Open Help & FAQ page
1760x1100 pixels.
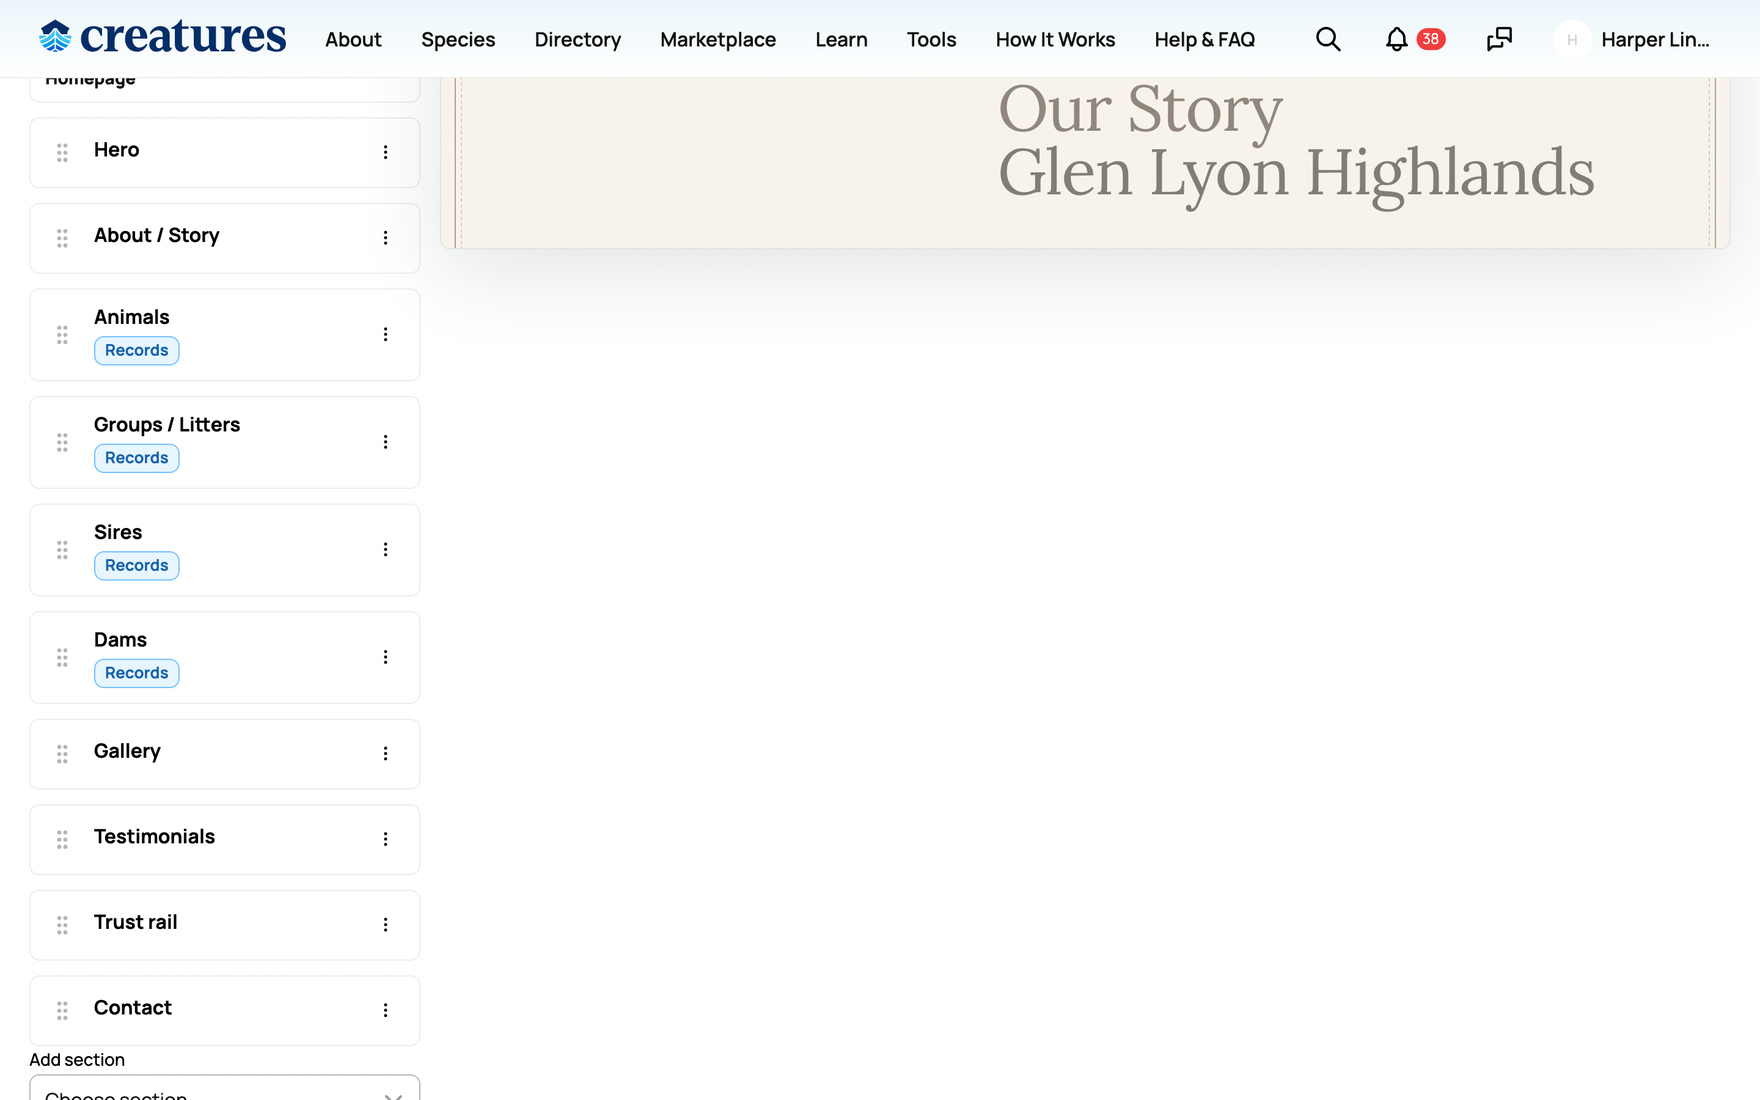(x=1204, y=39)
